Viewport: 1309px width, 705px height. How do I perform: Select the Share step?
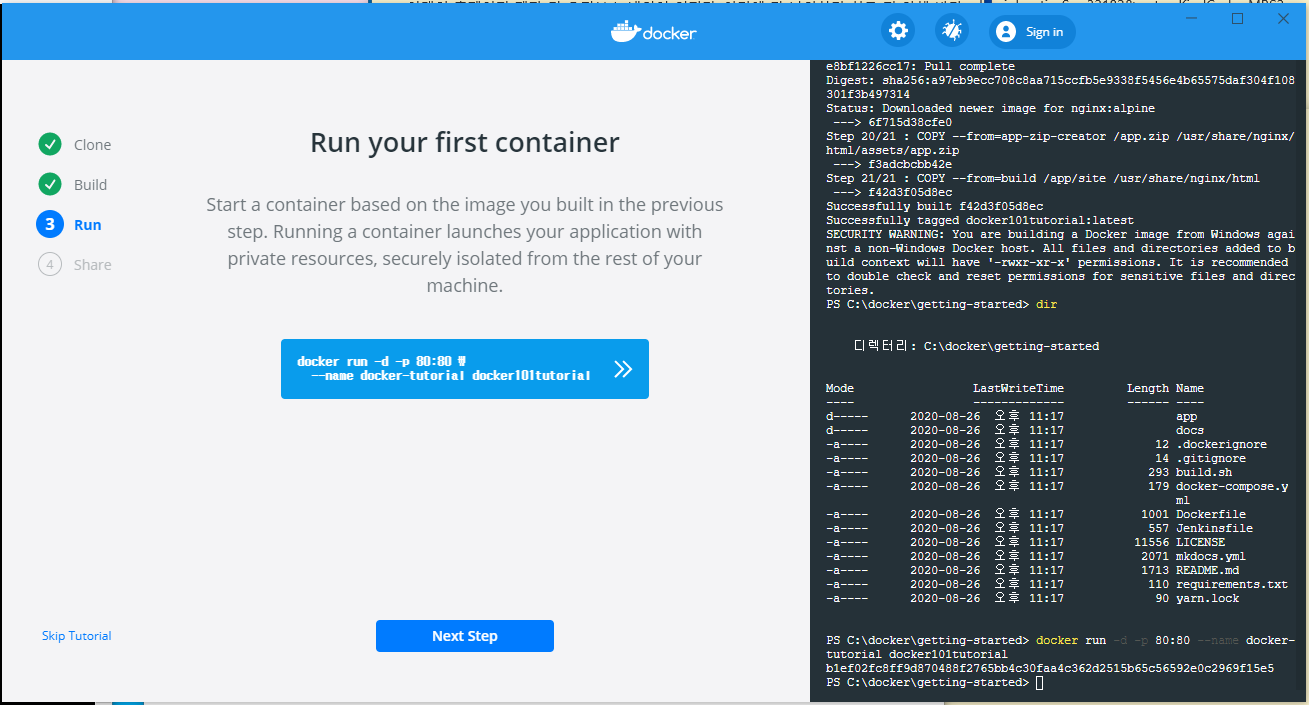[92, 265]
